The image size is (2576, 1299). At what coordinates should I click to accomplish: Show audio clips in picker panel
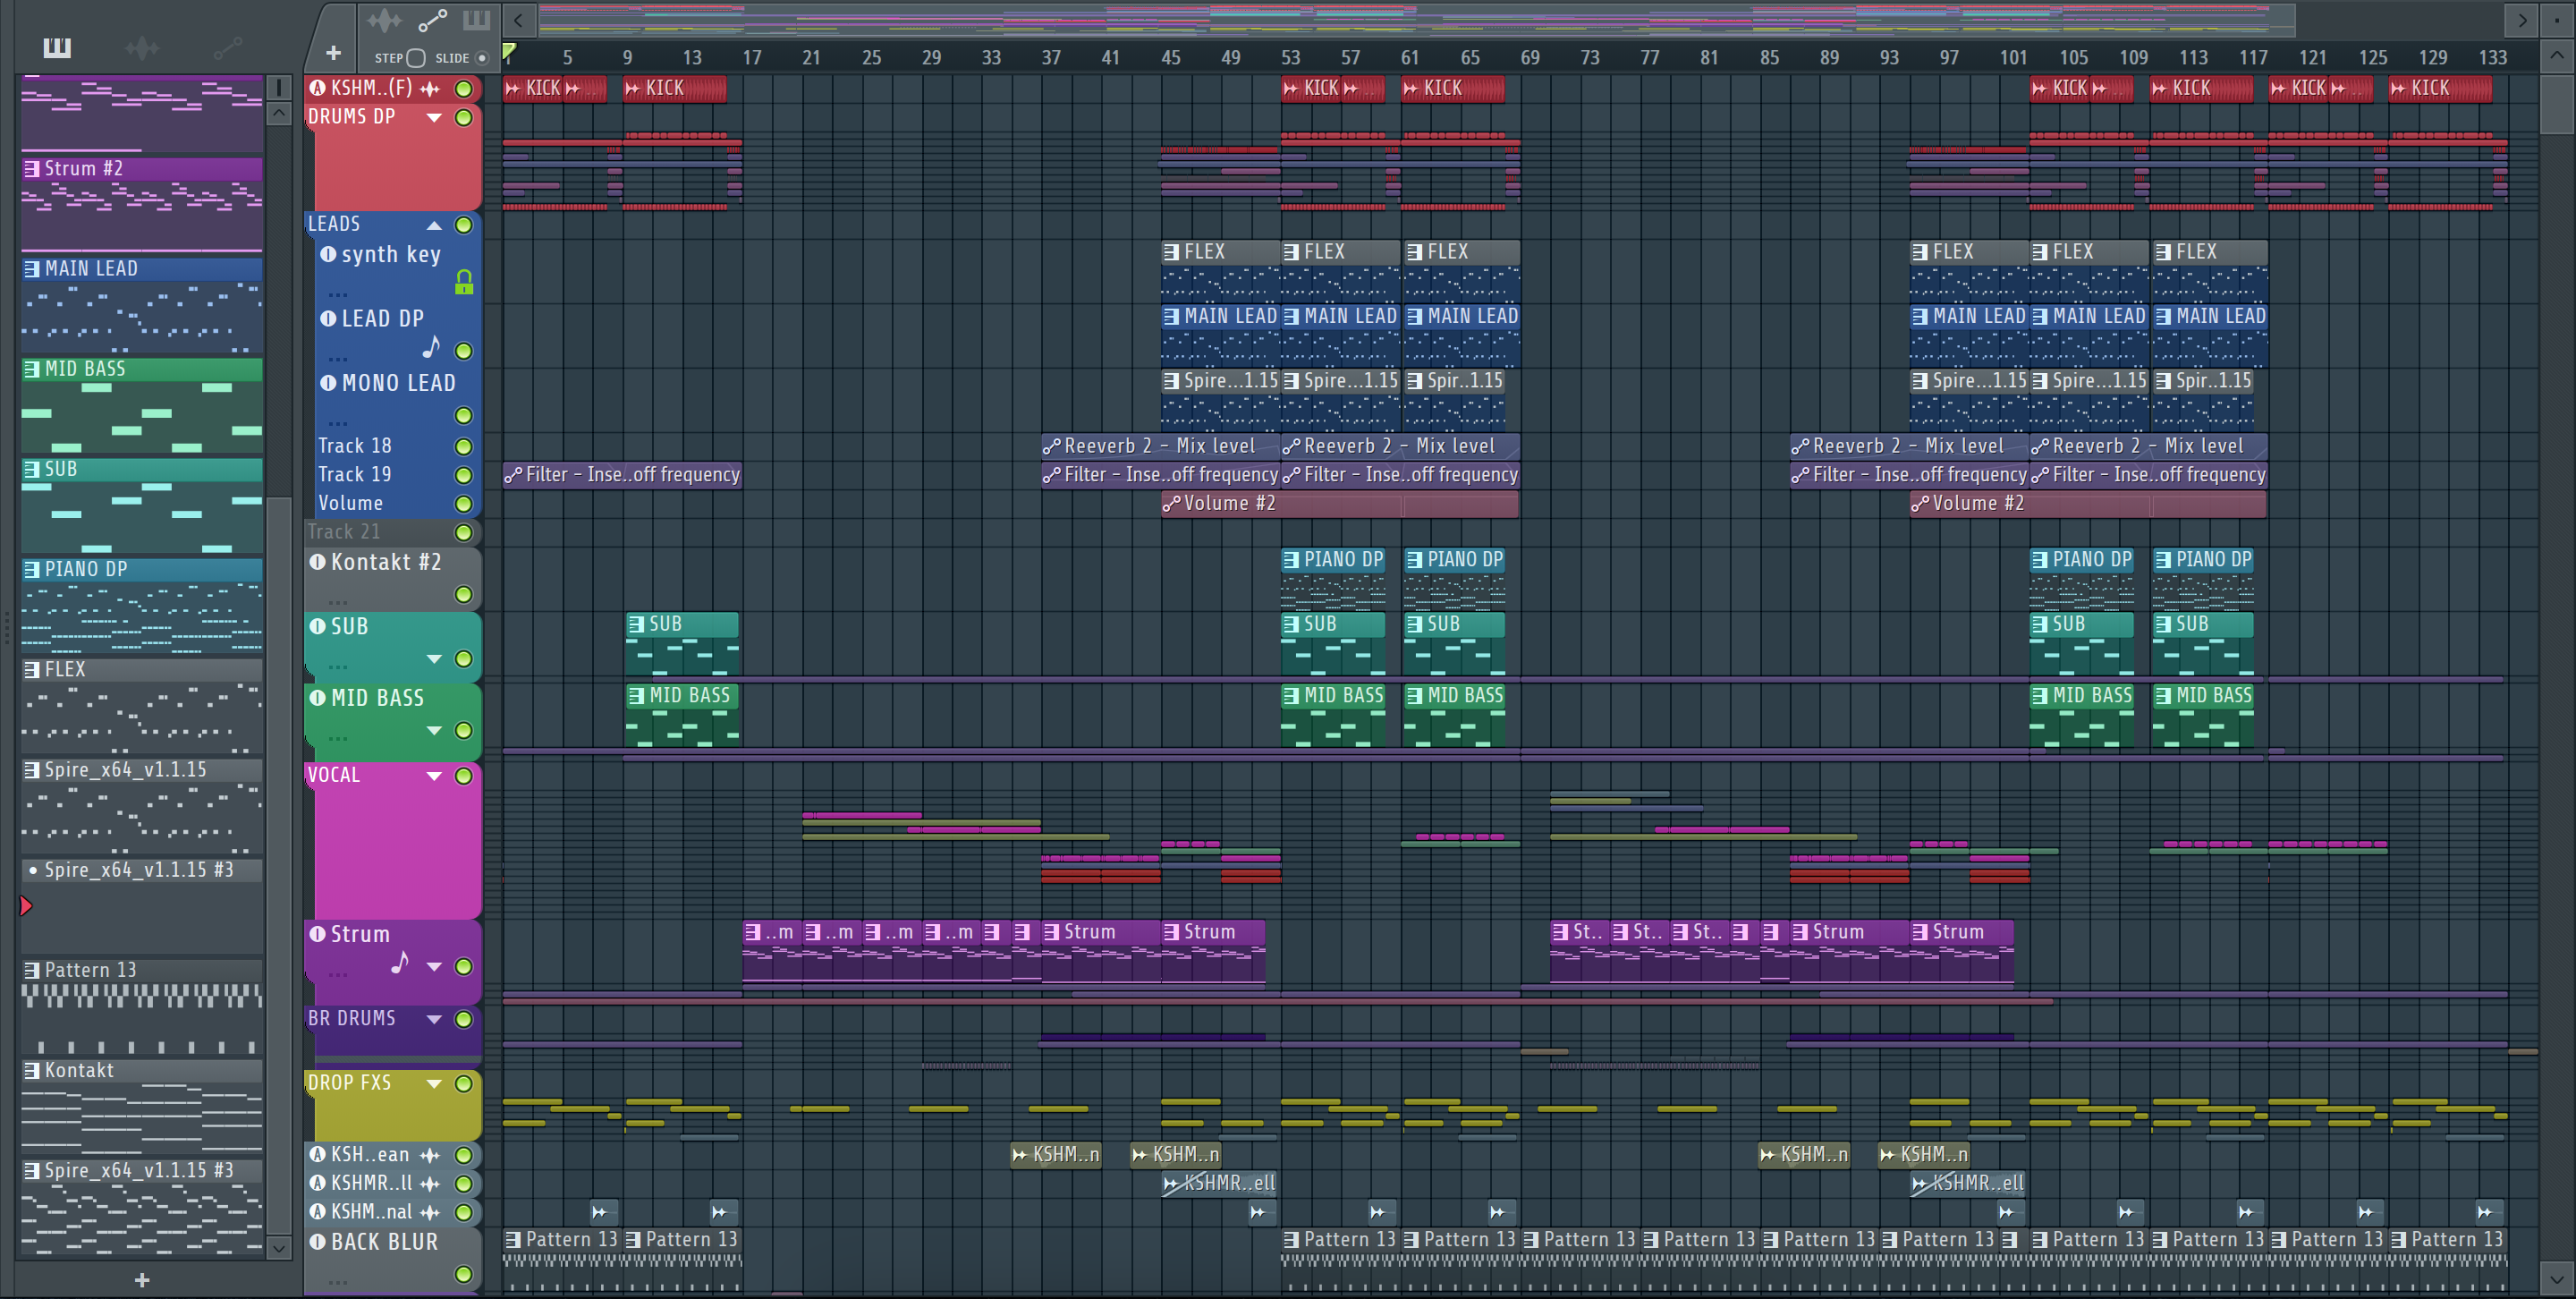[x=142, y=47]
